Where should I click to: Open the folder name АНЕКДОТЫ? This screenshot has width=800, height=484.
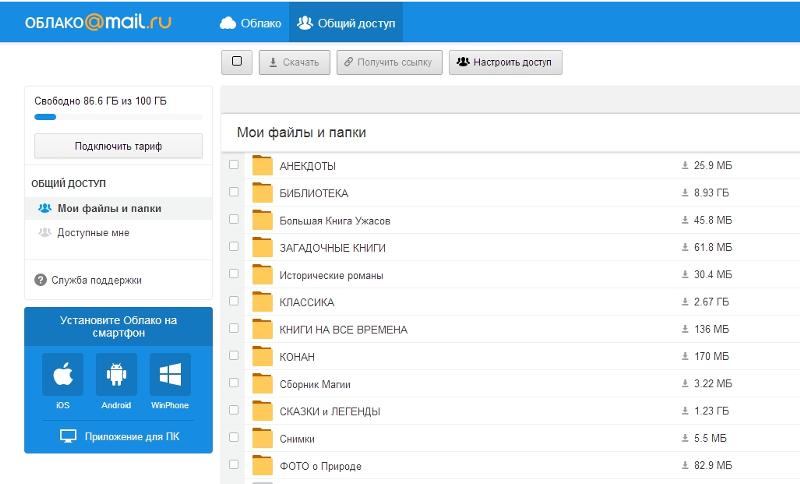308,166
